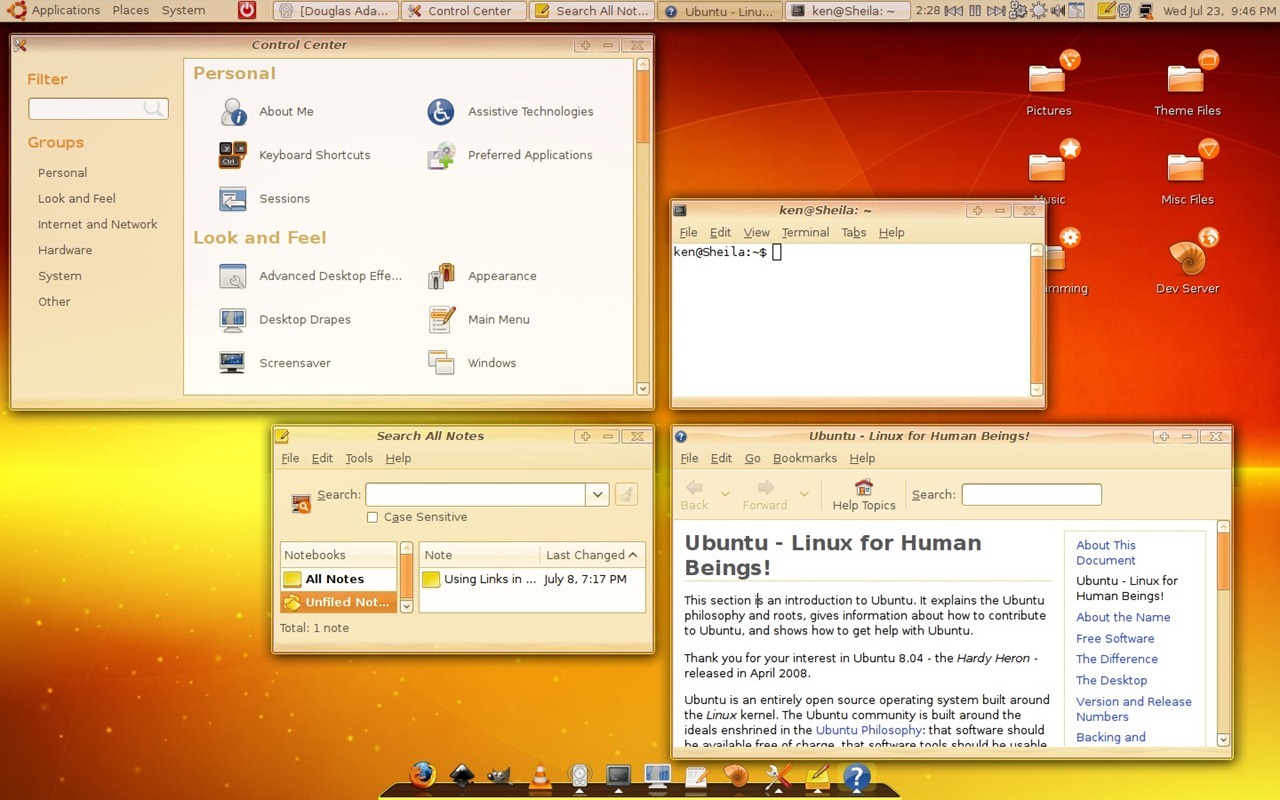Click the clear search broom icon in Notes
Image resolution: width=1280 pixels, height=800 pixels.
(627, 494)
